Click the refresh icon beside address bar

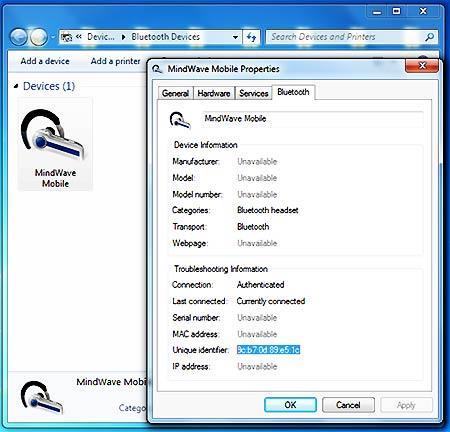(x=251, y=37)
